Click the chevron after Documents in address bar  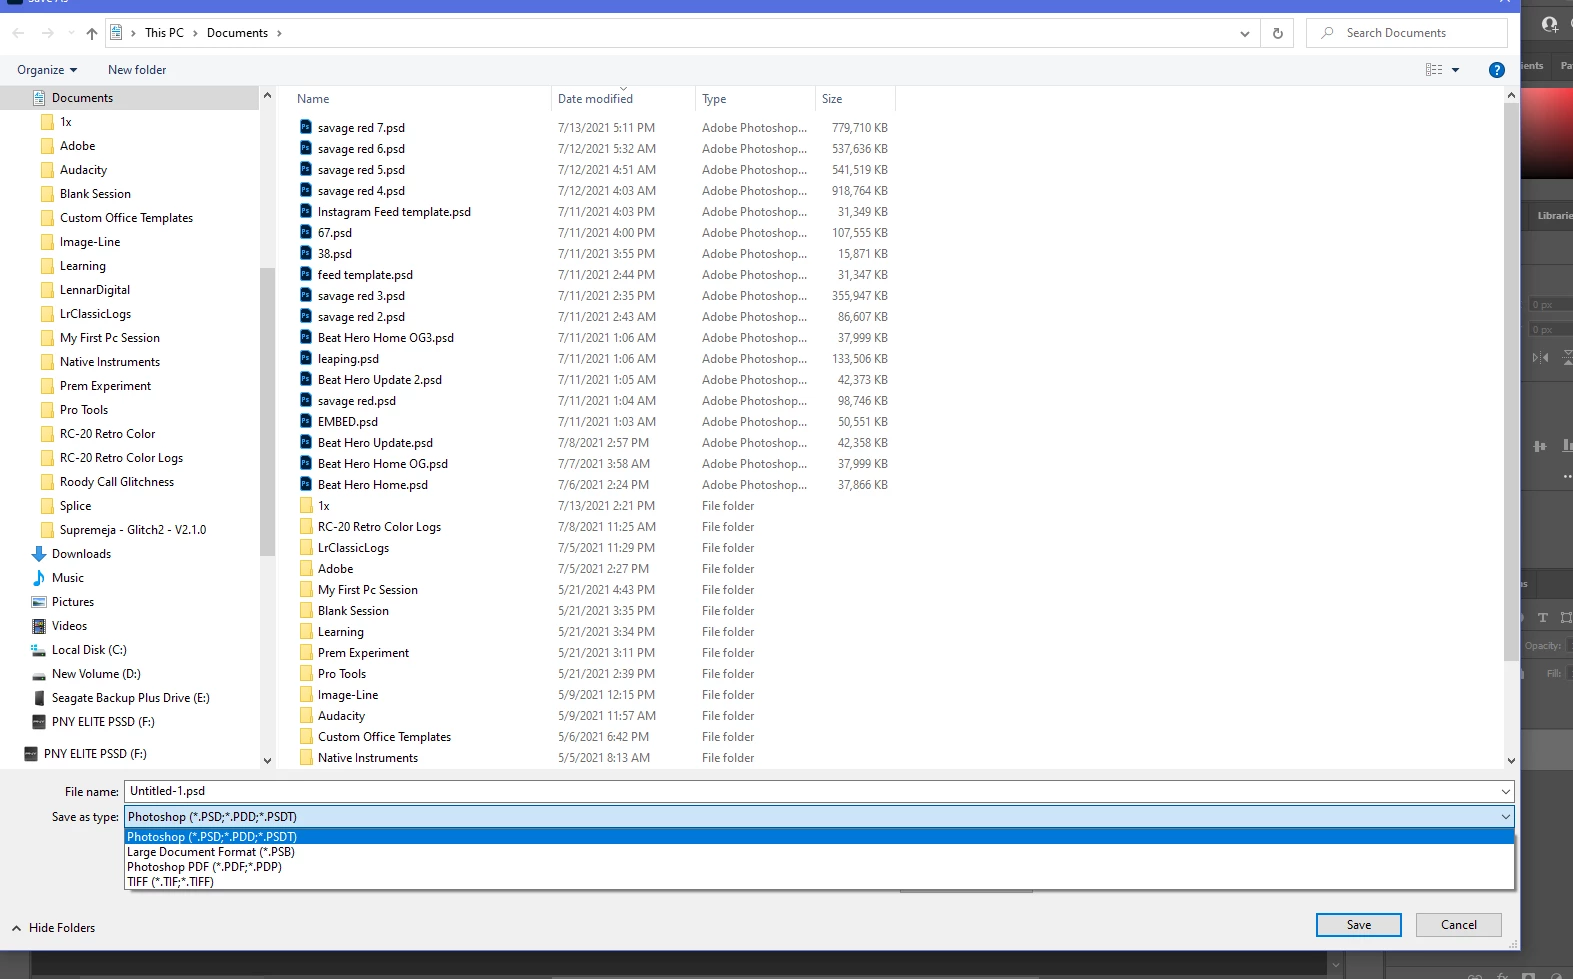click(279, 33)
